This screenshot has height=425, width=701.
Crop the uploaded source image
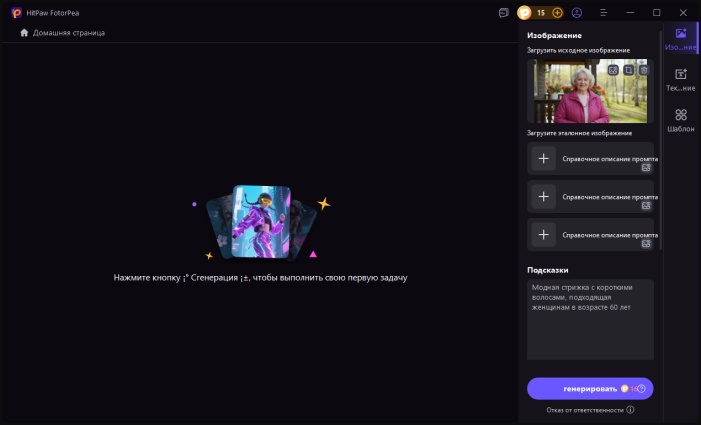pos(628,70)
